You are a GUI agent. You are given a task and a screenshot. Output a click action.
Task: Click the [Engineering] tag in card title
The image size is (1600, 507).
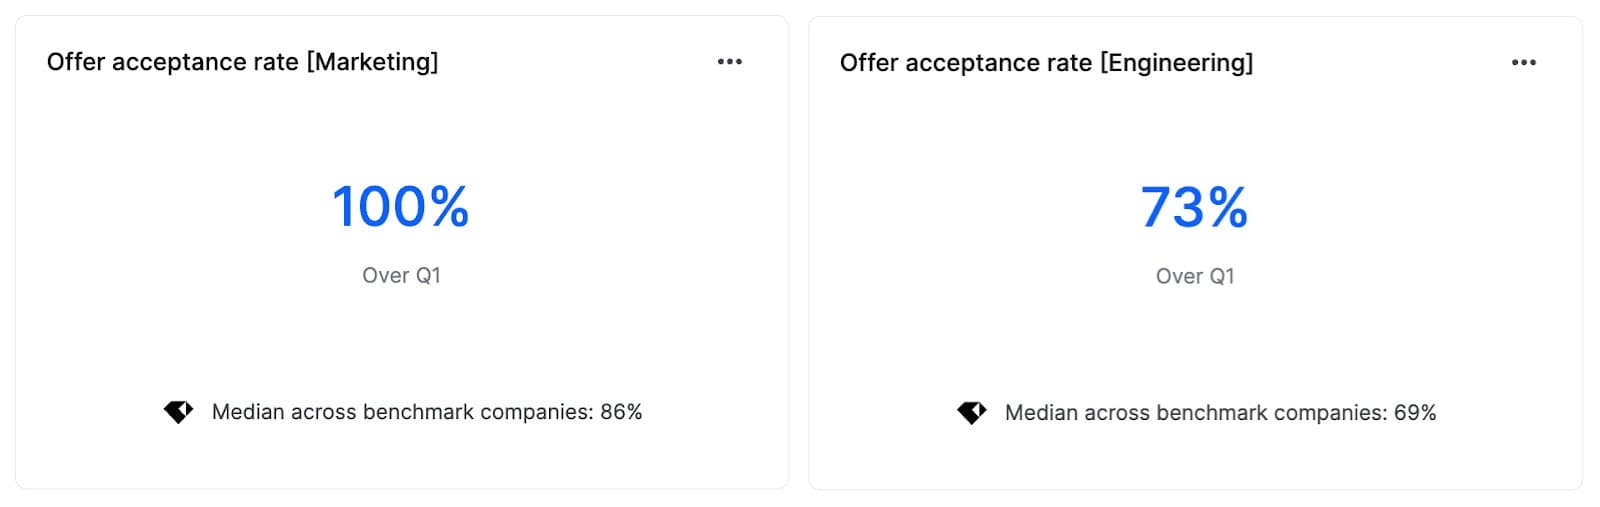1176,63
